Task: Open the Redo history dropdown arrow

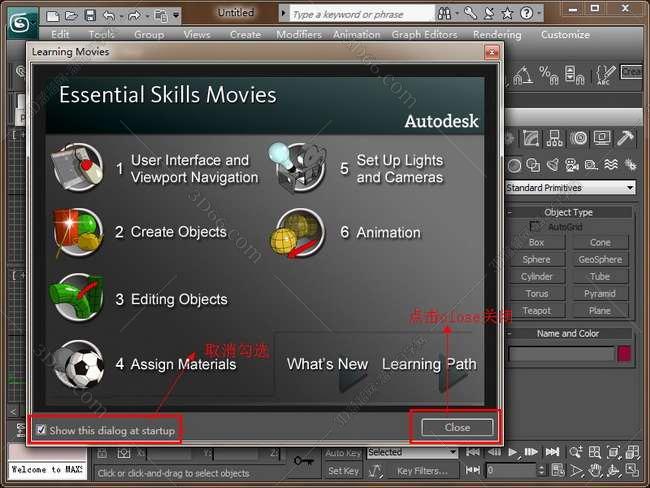Action: 147,16
